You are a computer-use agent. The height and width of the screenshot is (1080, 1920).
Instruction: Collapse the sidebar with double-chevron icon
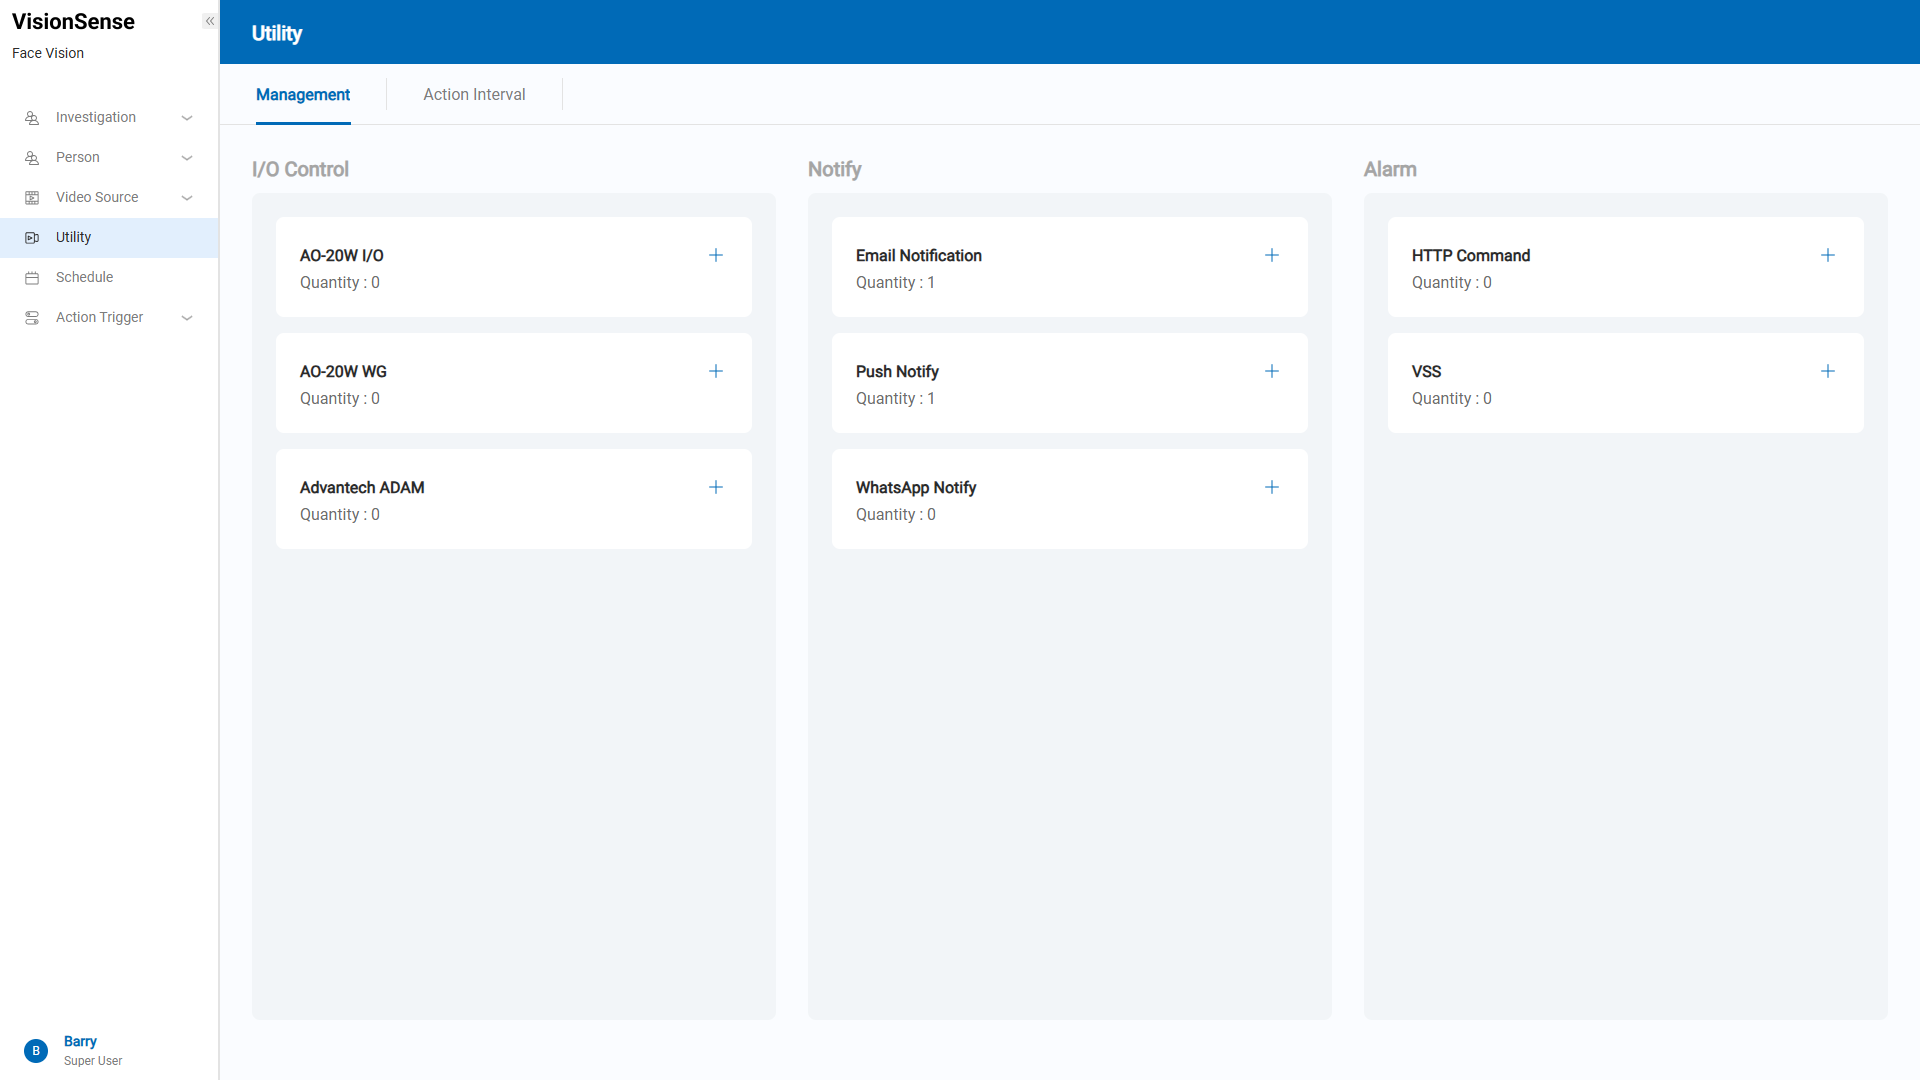[x=210, y=21]
